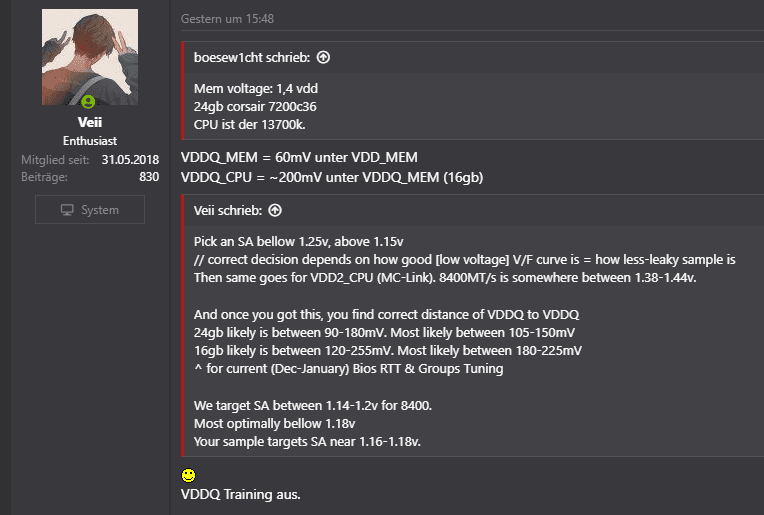Click the green online status icon on the avatar
Screen dimensions: 764x515
(89, 102)
